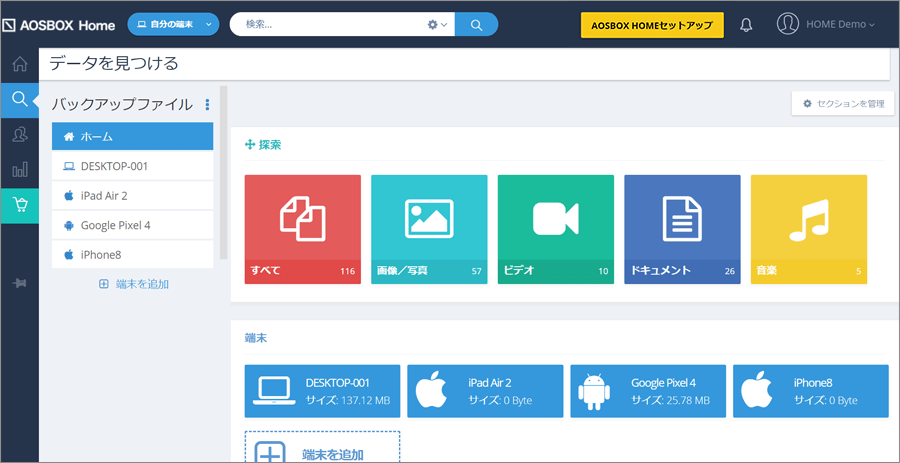Screen dimensions: 900x463
Task: Click the backup file panel scrollbar
Action: tap(224, 172)
